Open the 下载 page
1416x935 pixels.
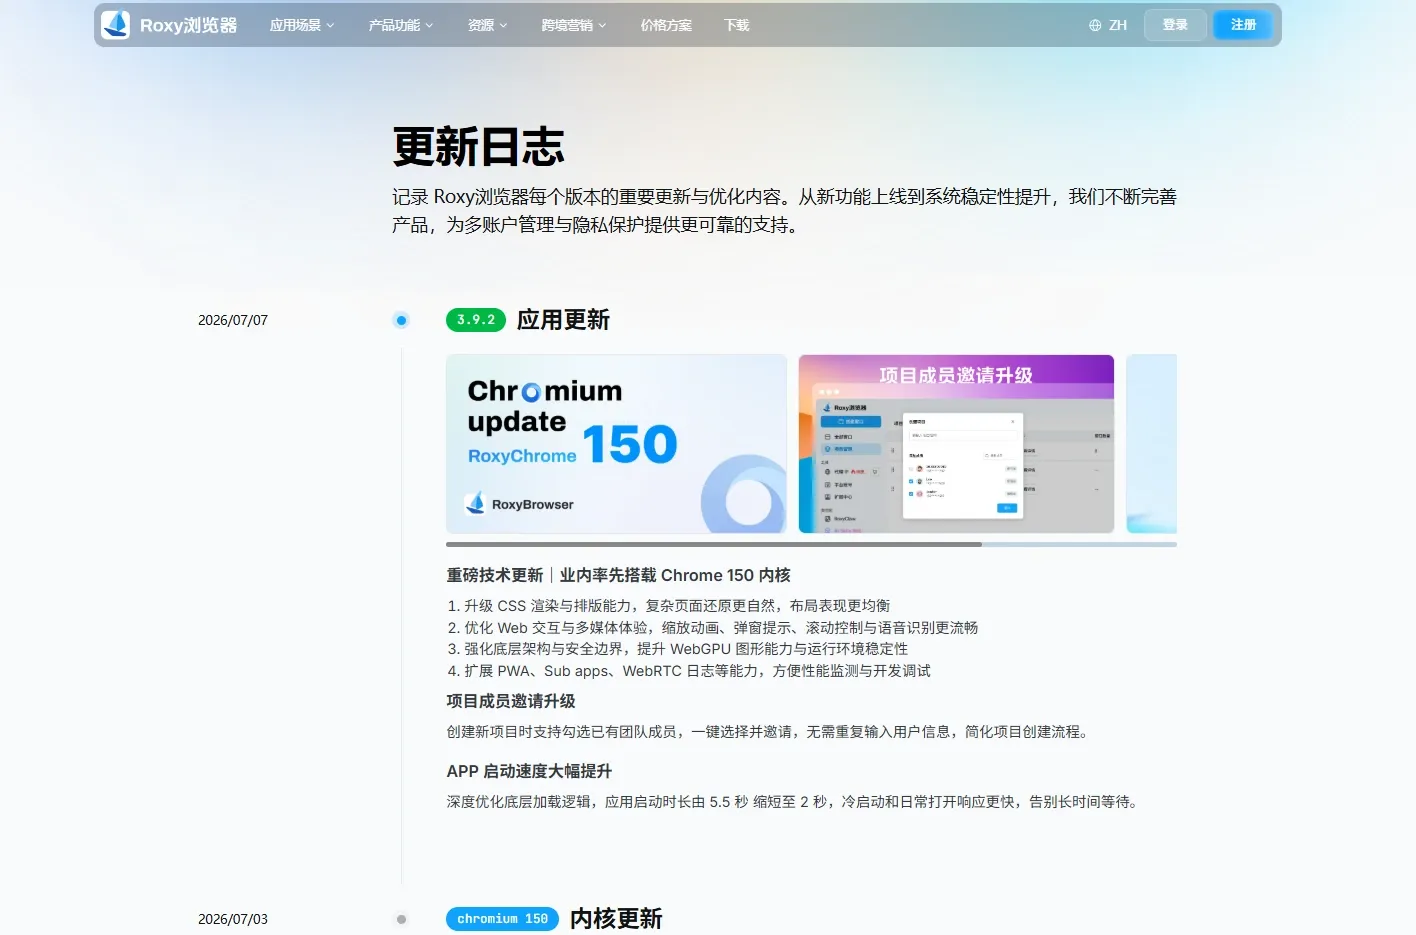coord(737,25)
